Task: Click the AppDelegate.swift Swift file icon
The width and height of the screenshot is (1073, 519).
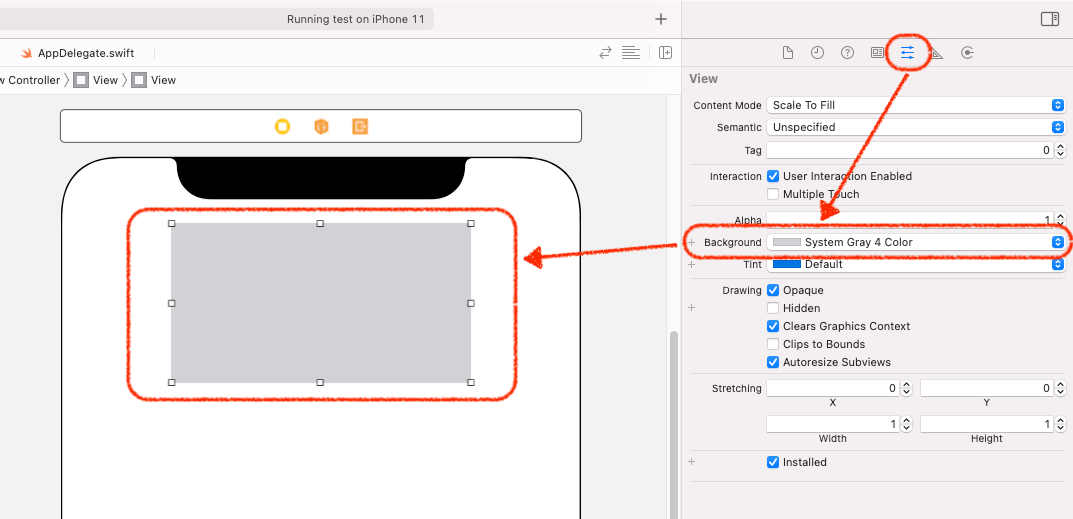Action: [27, 53]
